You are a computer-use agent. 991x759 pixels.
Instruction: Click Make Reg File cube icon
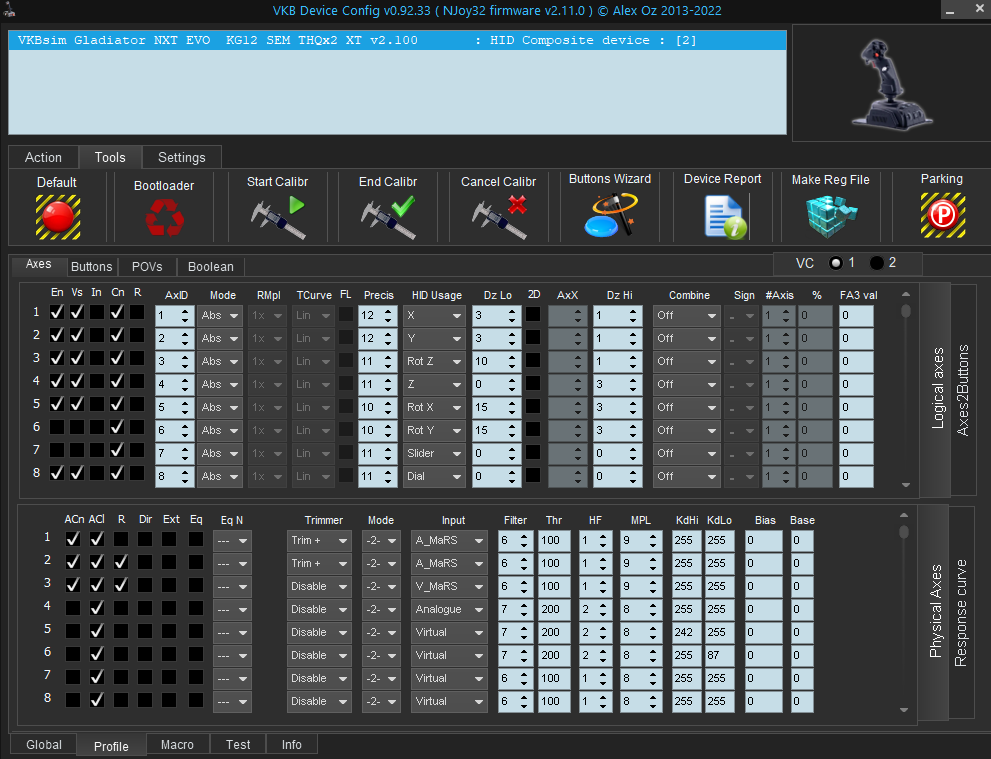point(831,216)
